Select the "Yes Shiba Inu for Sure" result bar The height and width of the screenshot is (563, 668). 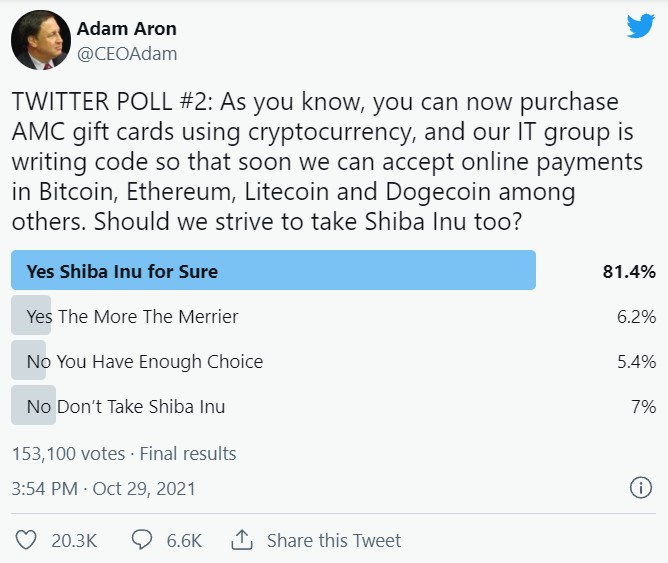pos(273,271)
